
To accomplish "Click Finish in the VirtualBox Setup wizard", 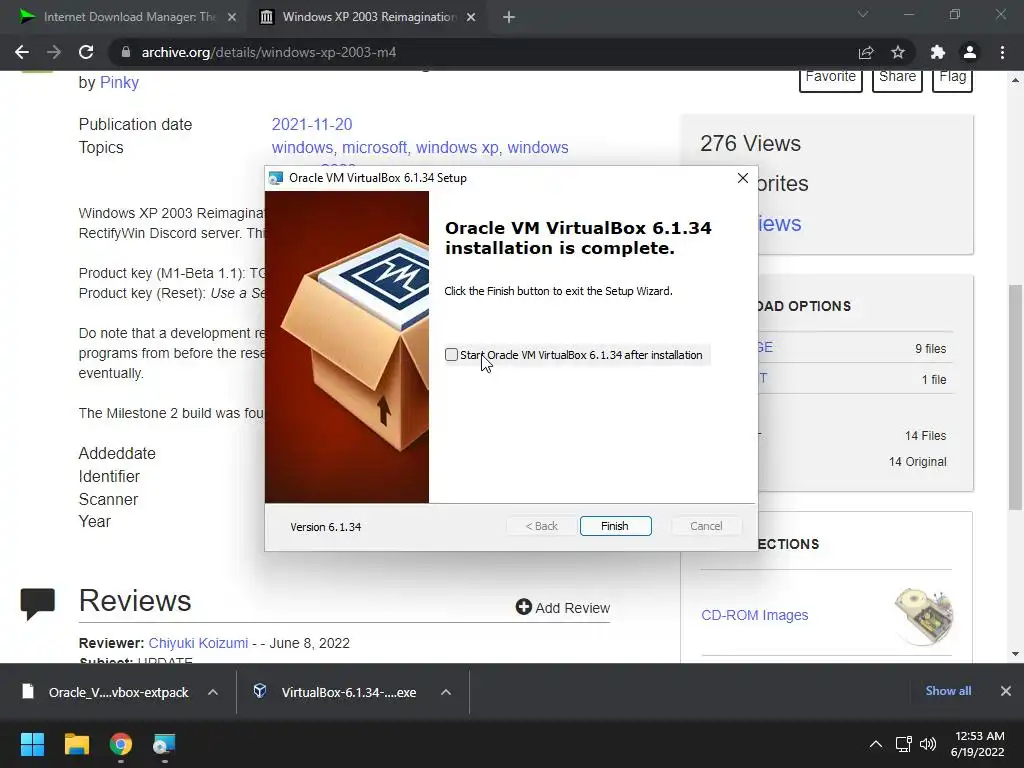I will point(615,526).
